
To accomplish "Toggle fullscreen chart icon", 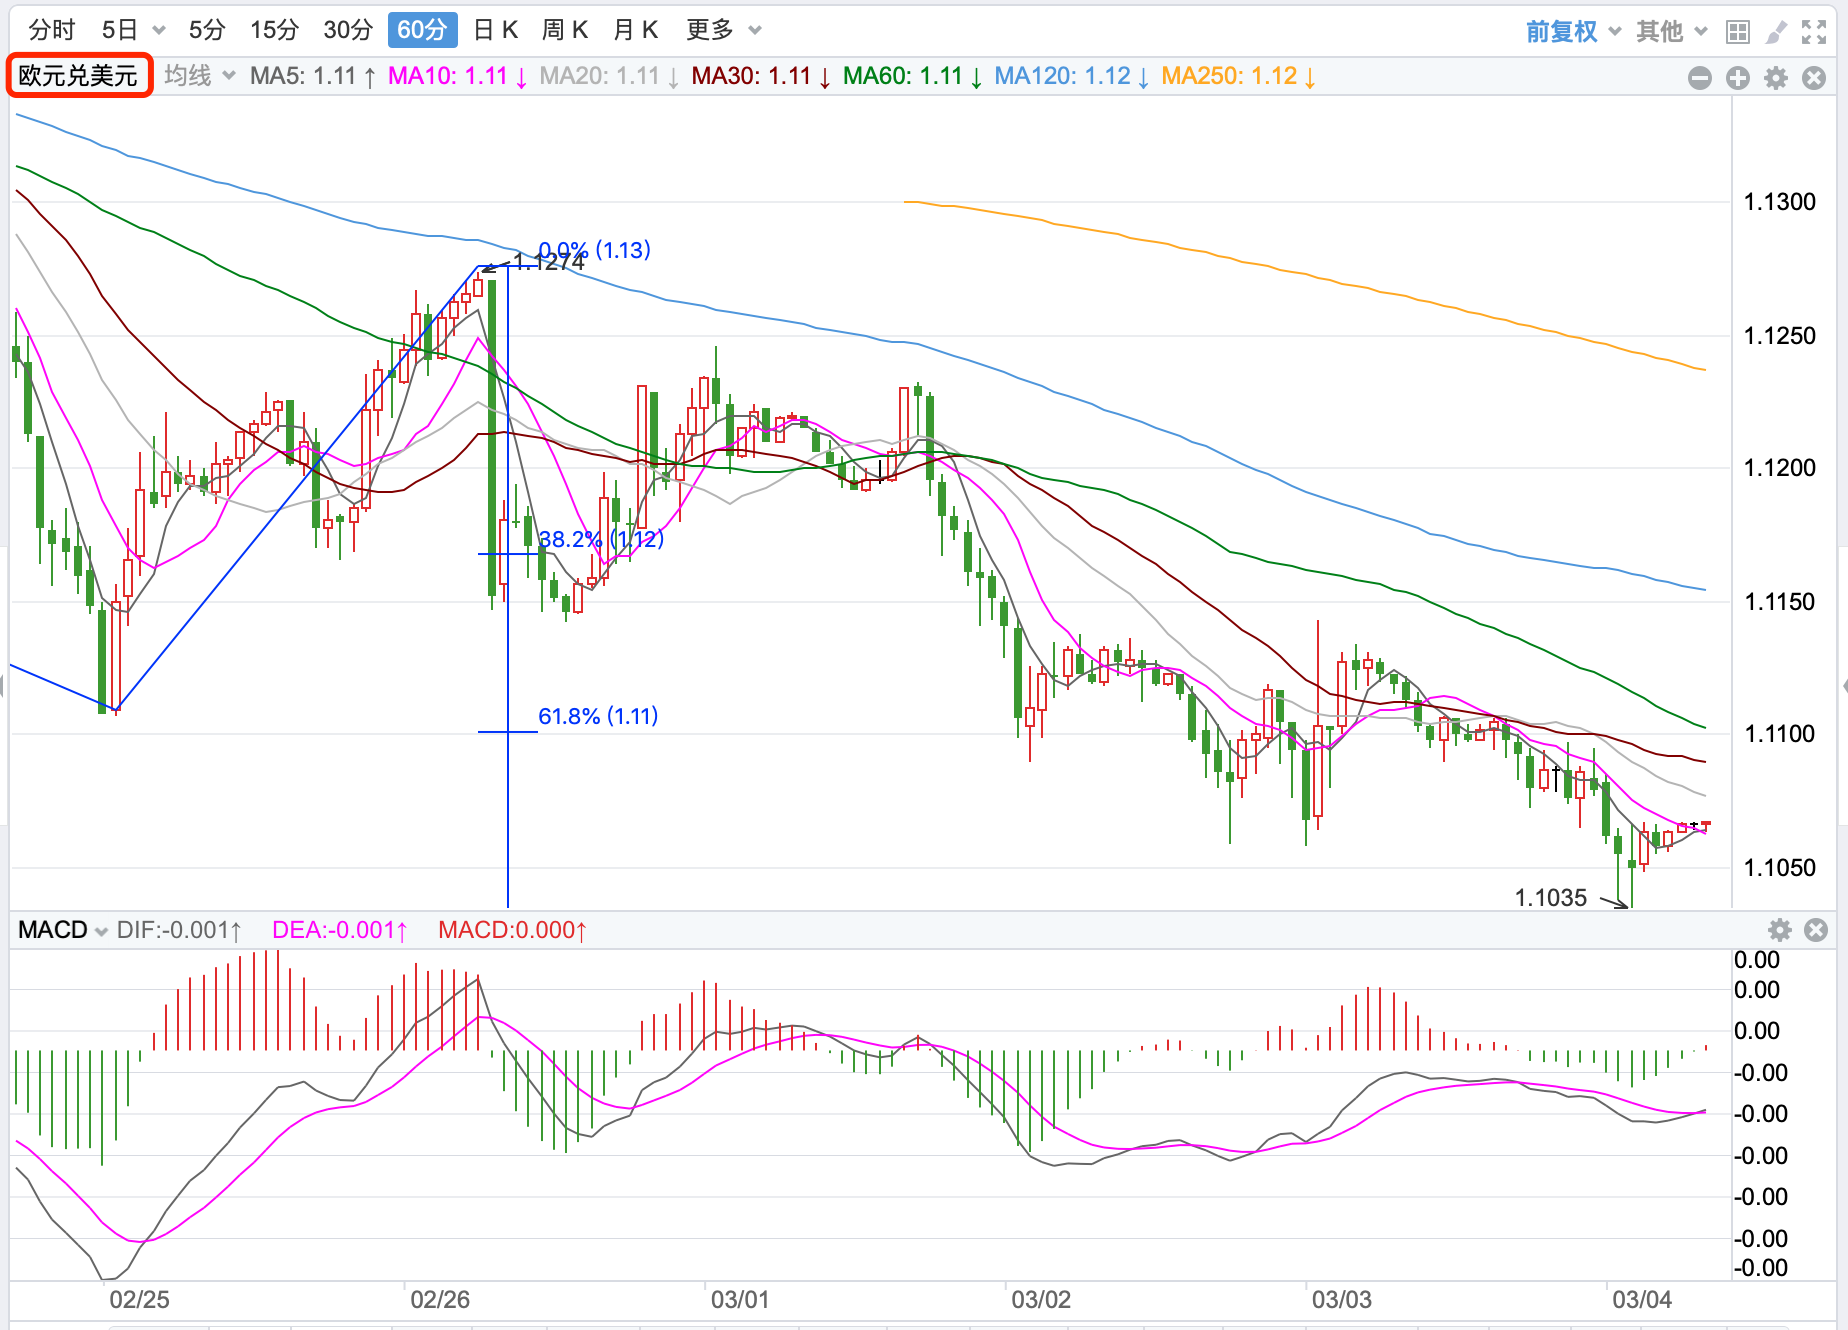I will (x=1814, y=32).
